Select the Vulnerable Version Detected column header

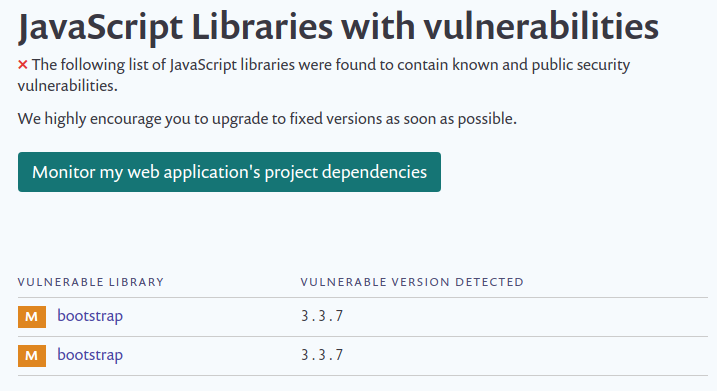coord(412,282)
